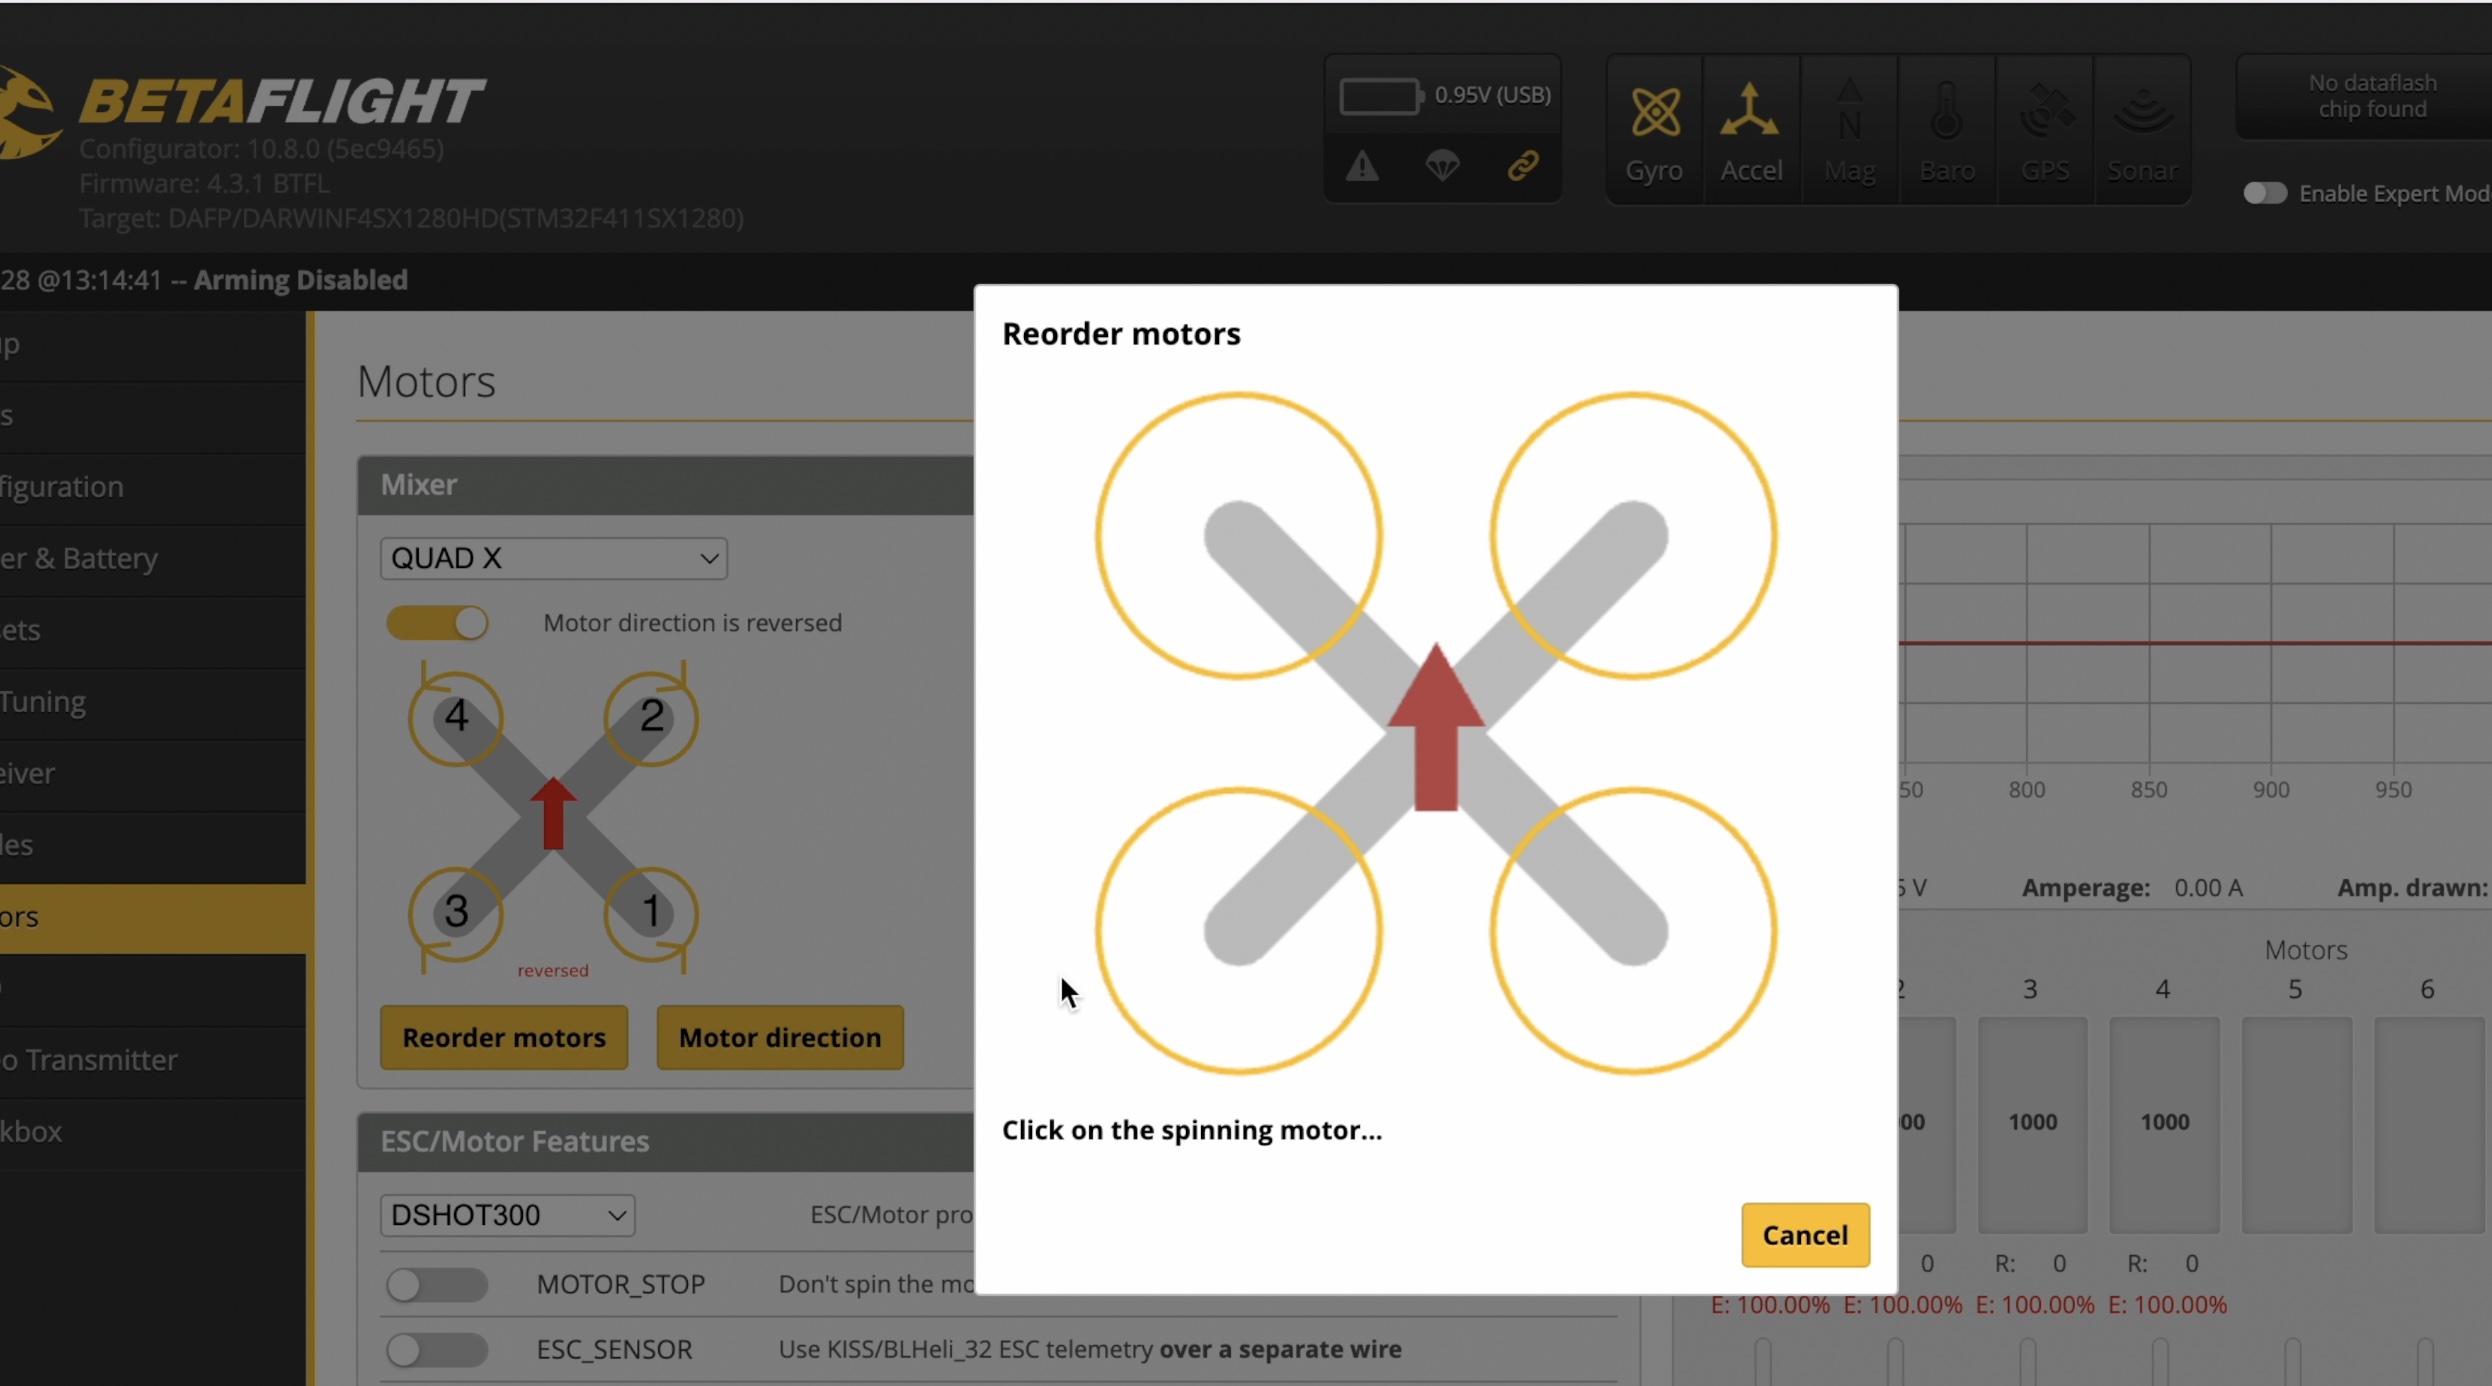Enable the MOTOR_STOP switch
The image size is (2492, 1386).
pos(437,1284)
